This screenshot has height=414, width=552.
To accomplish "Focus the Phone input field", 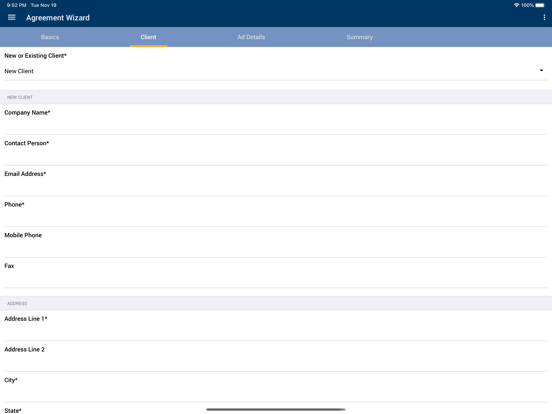I will [276, 218].
